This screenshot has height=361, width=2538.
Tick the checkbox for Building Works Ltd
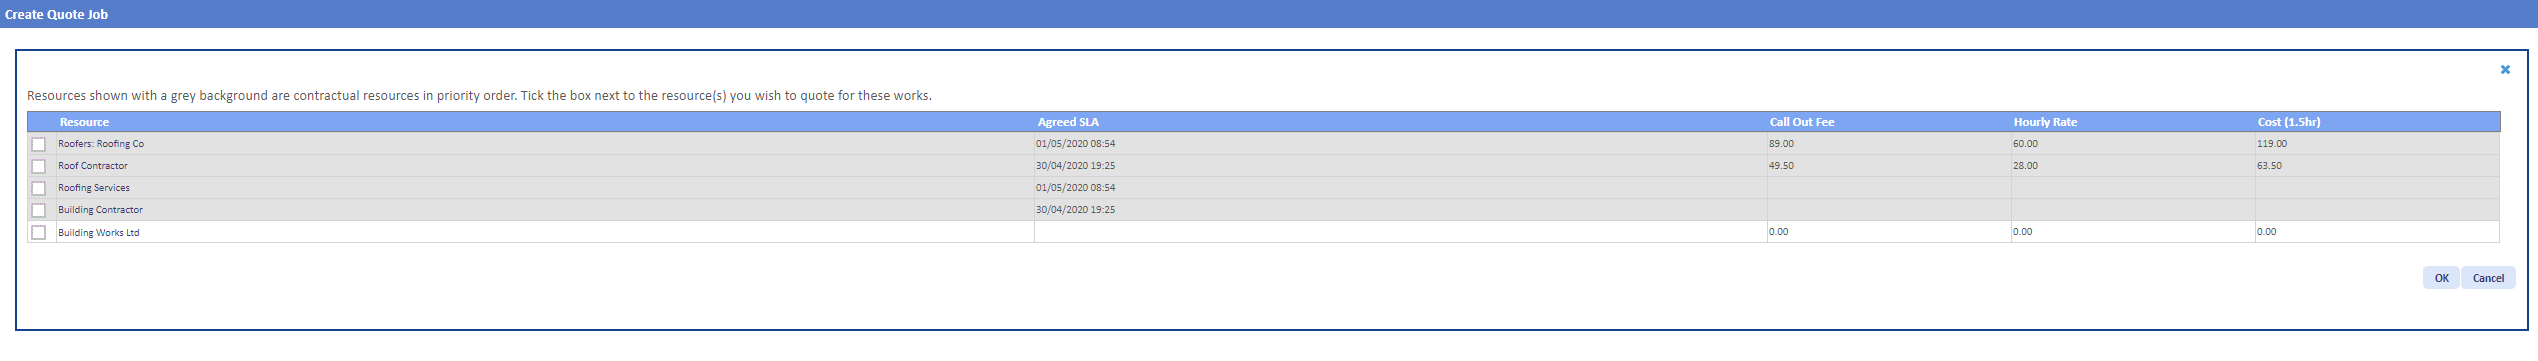(x=39, y=232)
